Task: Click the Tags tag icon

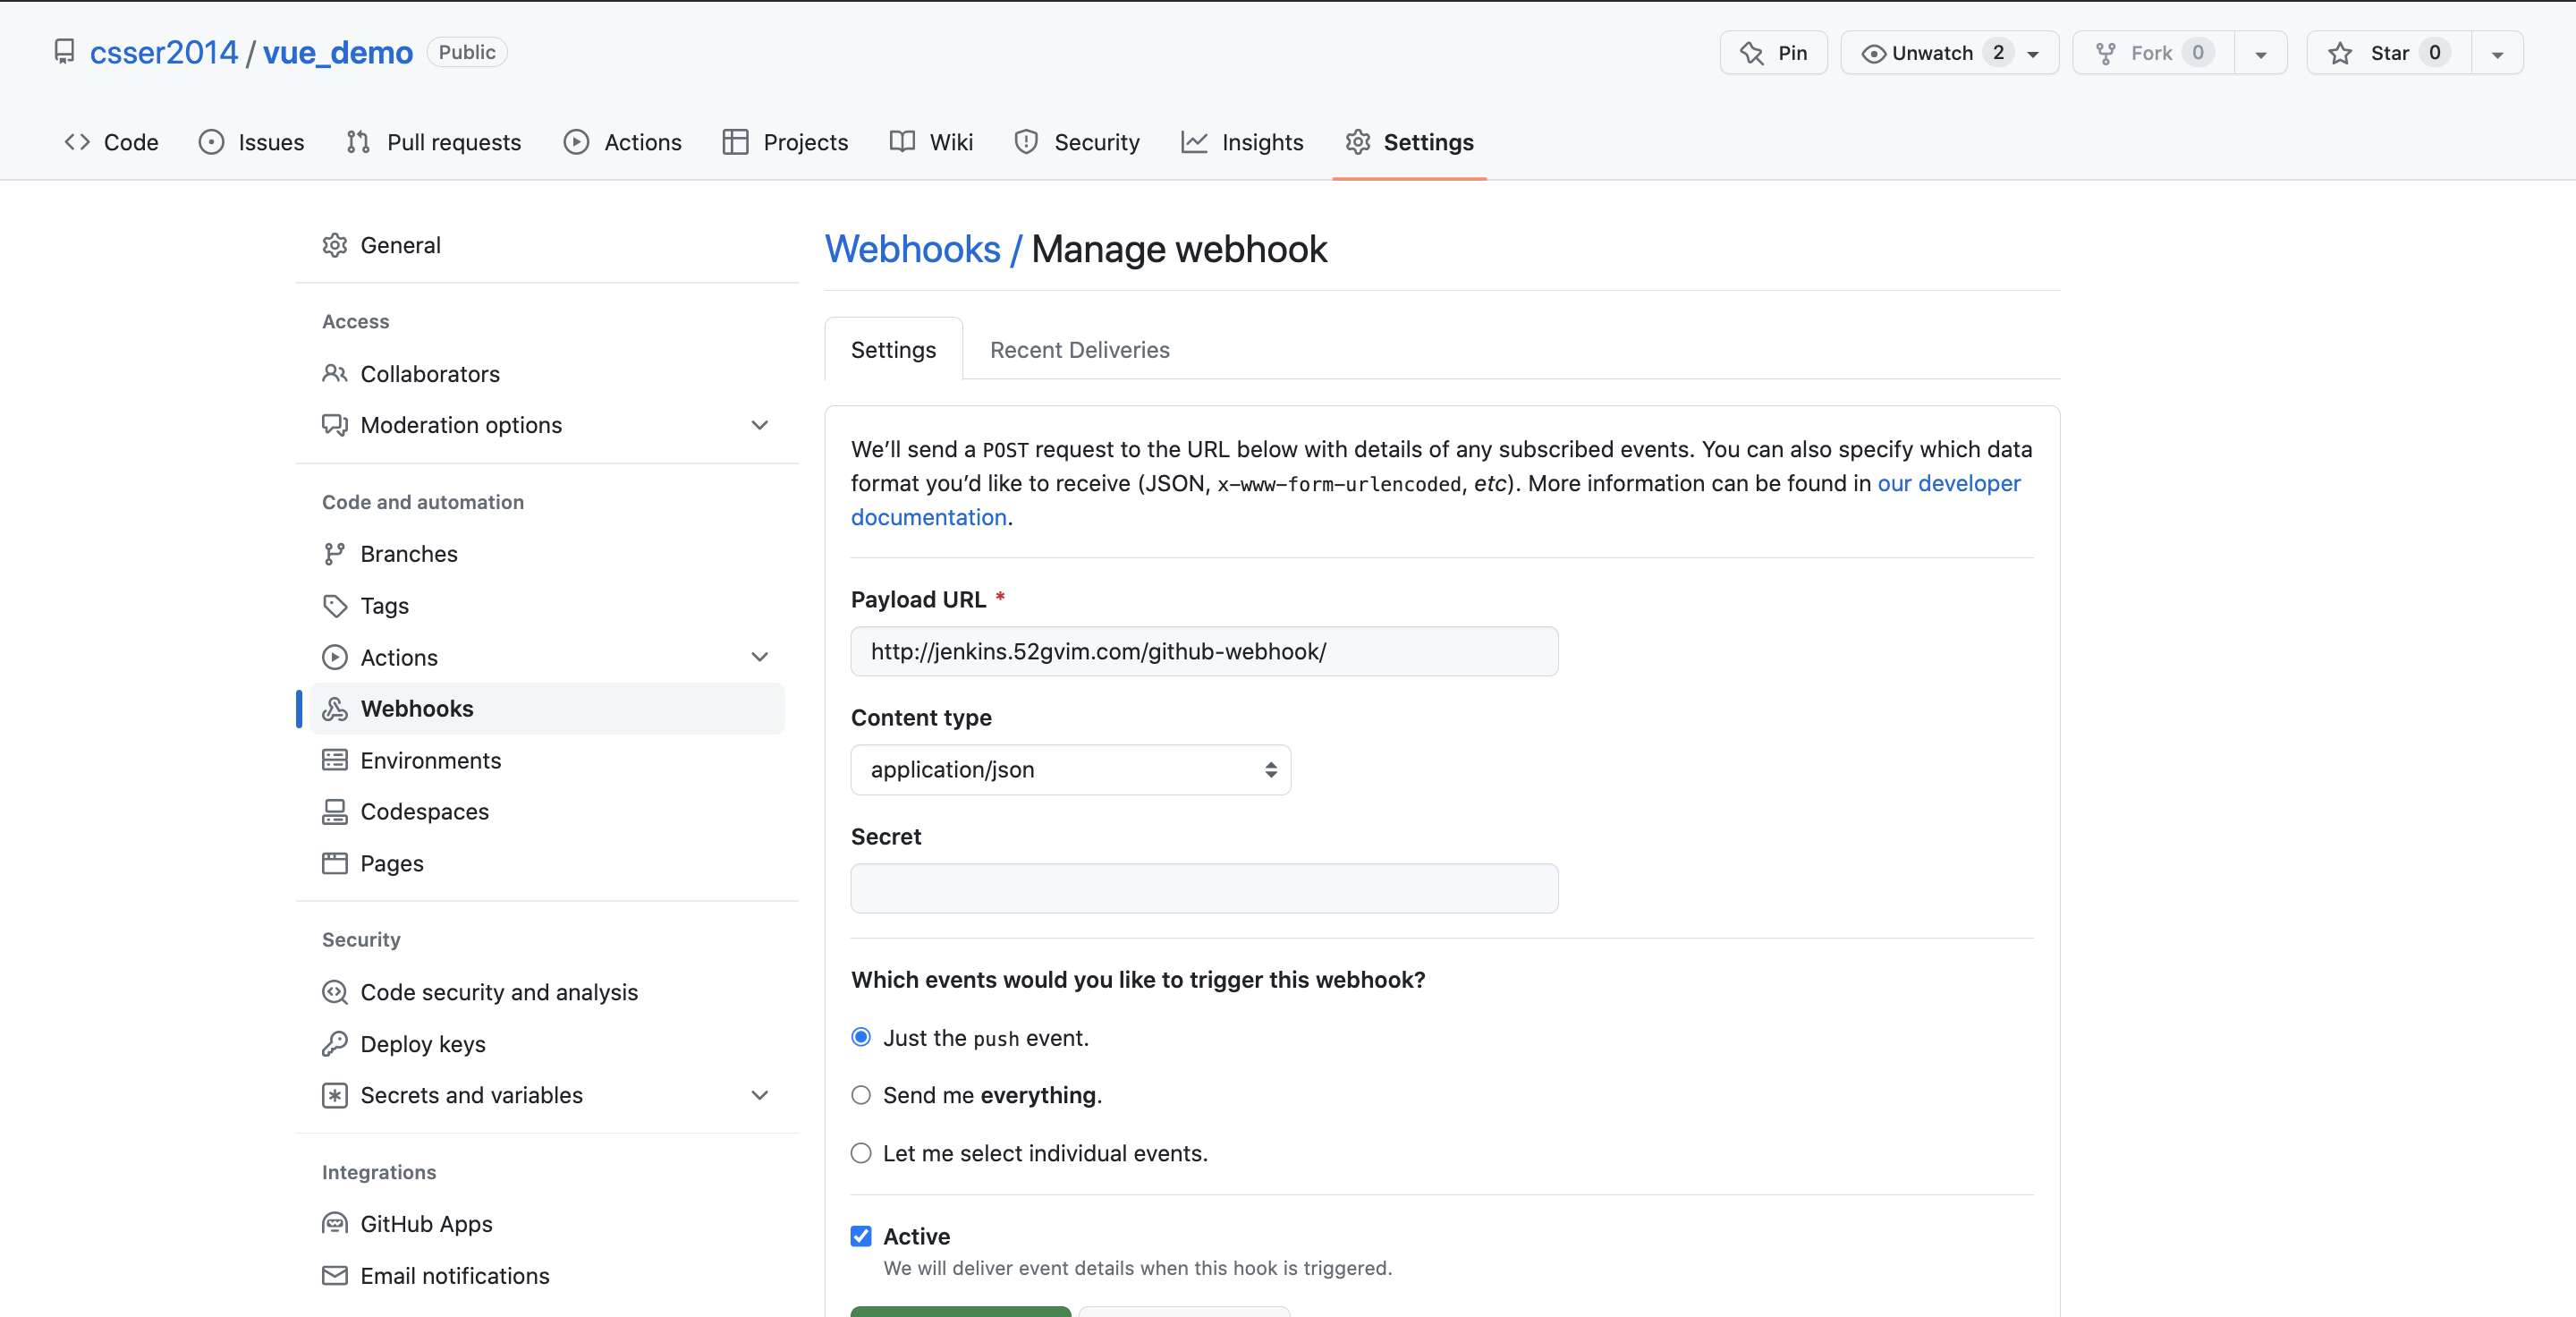Action: pos(335,606)
